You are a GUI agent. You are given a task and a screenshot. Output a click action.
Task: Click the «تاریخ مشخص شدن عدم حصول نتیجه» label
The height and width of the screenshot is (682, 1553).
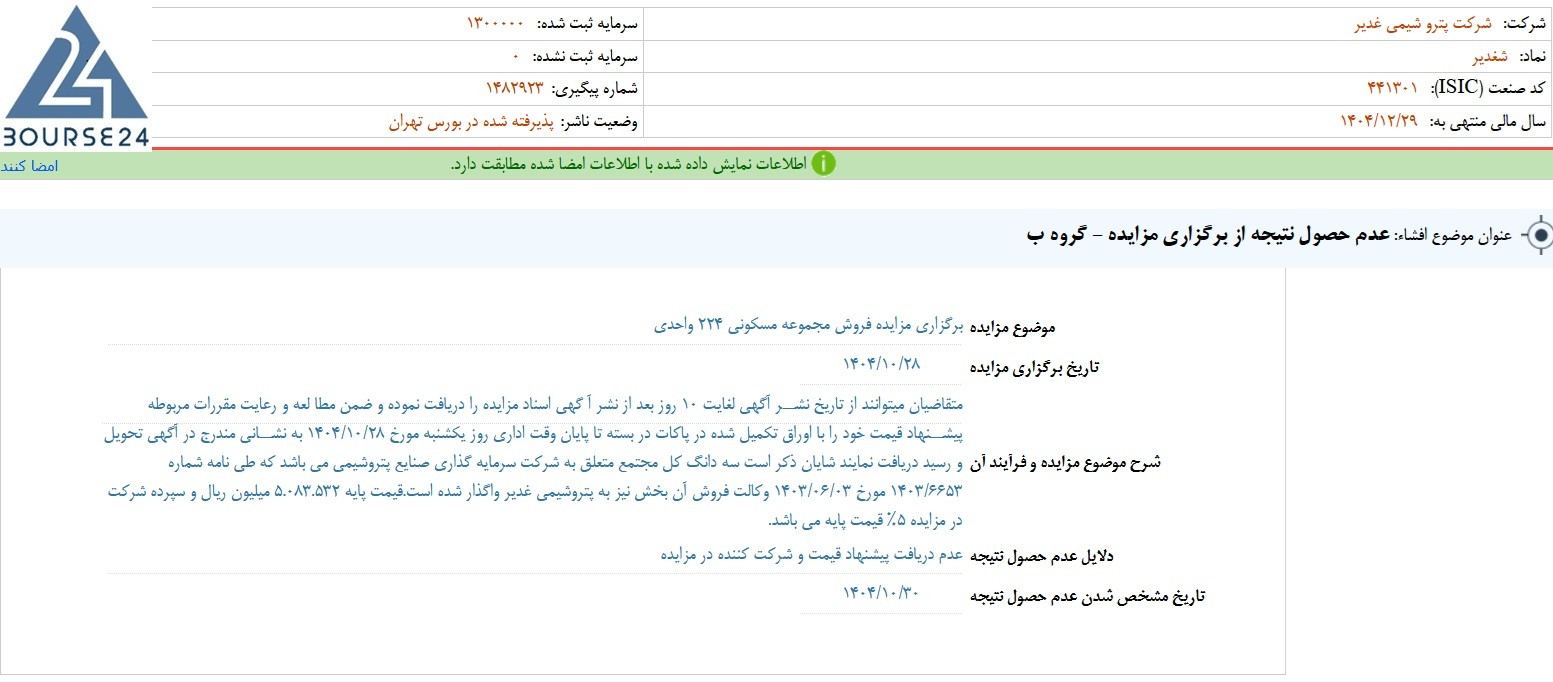tap(1087, 597)
